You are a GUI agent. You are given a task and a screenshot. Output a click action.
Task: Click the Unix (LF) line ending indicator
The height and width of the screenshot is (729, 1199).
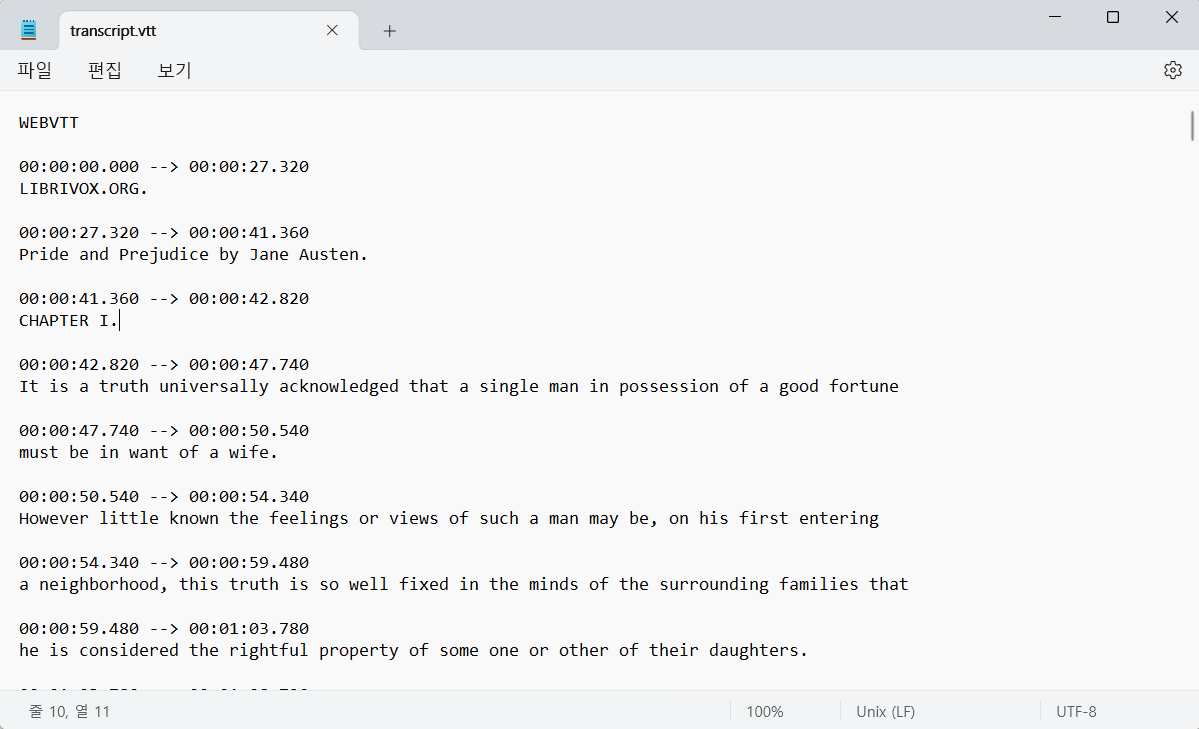885,711
